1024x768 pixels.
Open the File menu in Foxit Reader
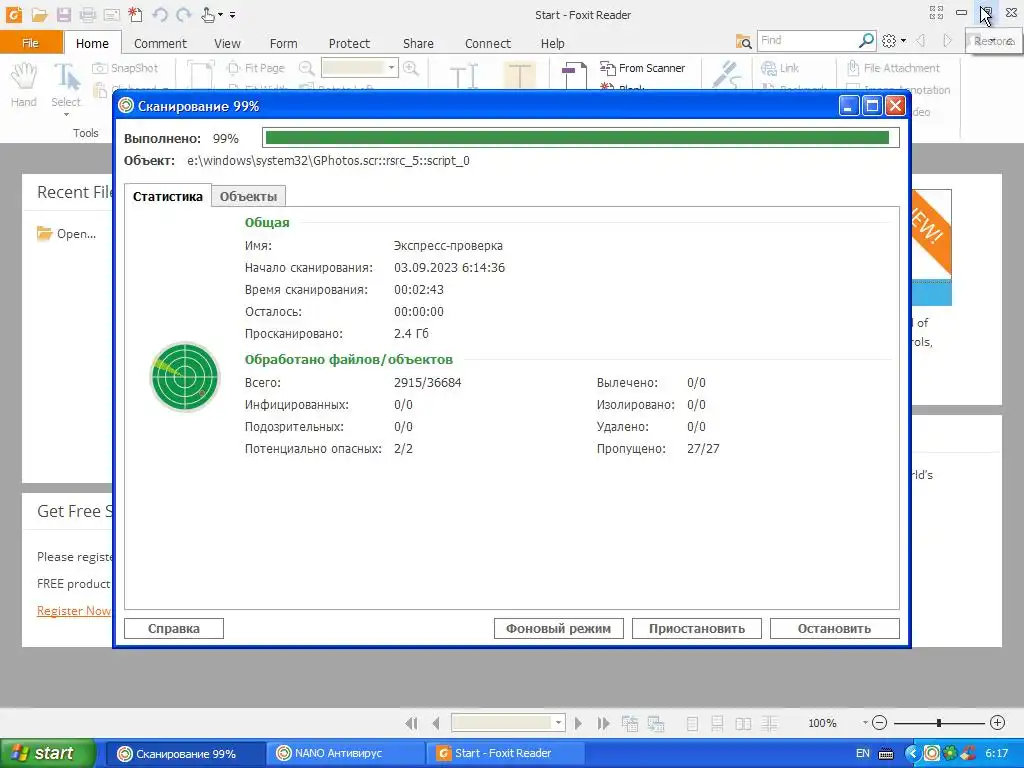(x=30, y=43)
